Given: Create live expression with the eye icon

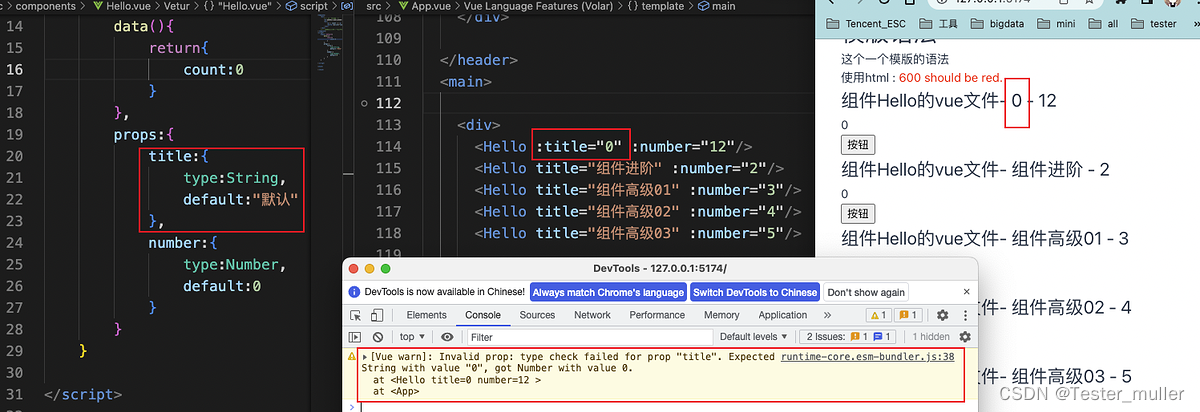Looking at the screenshot, I should click(x=447, y=337).
